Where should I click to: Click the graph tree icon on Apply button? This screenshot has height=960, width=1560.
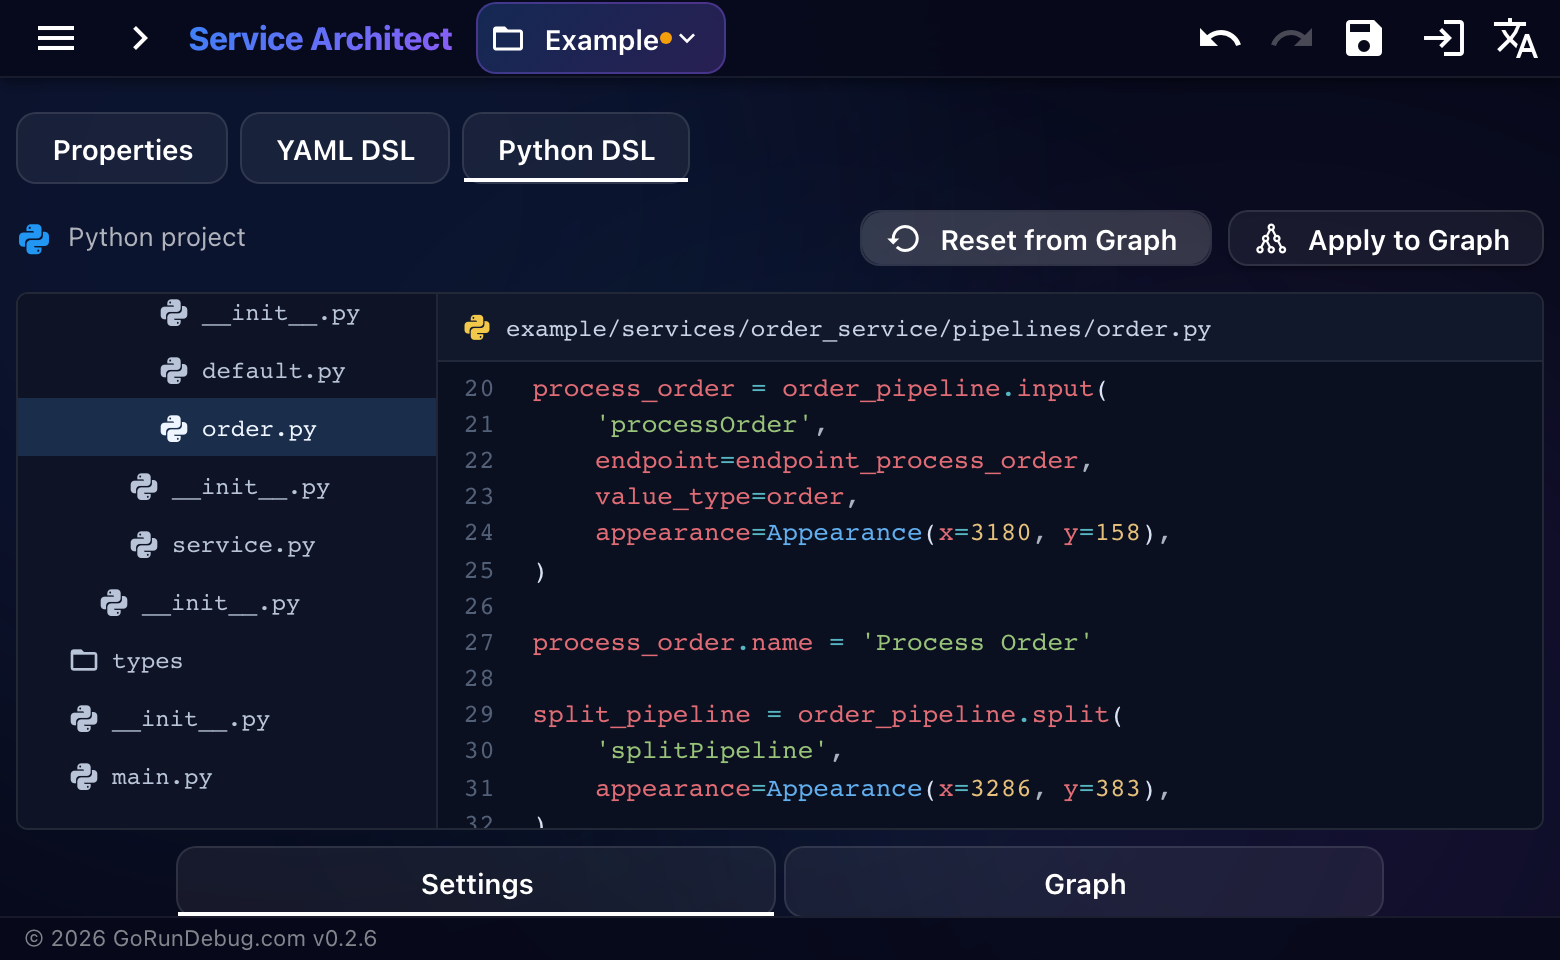tap(1271, 239)
